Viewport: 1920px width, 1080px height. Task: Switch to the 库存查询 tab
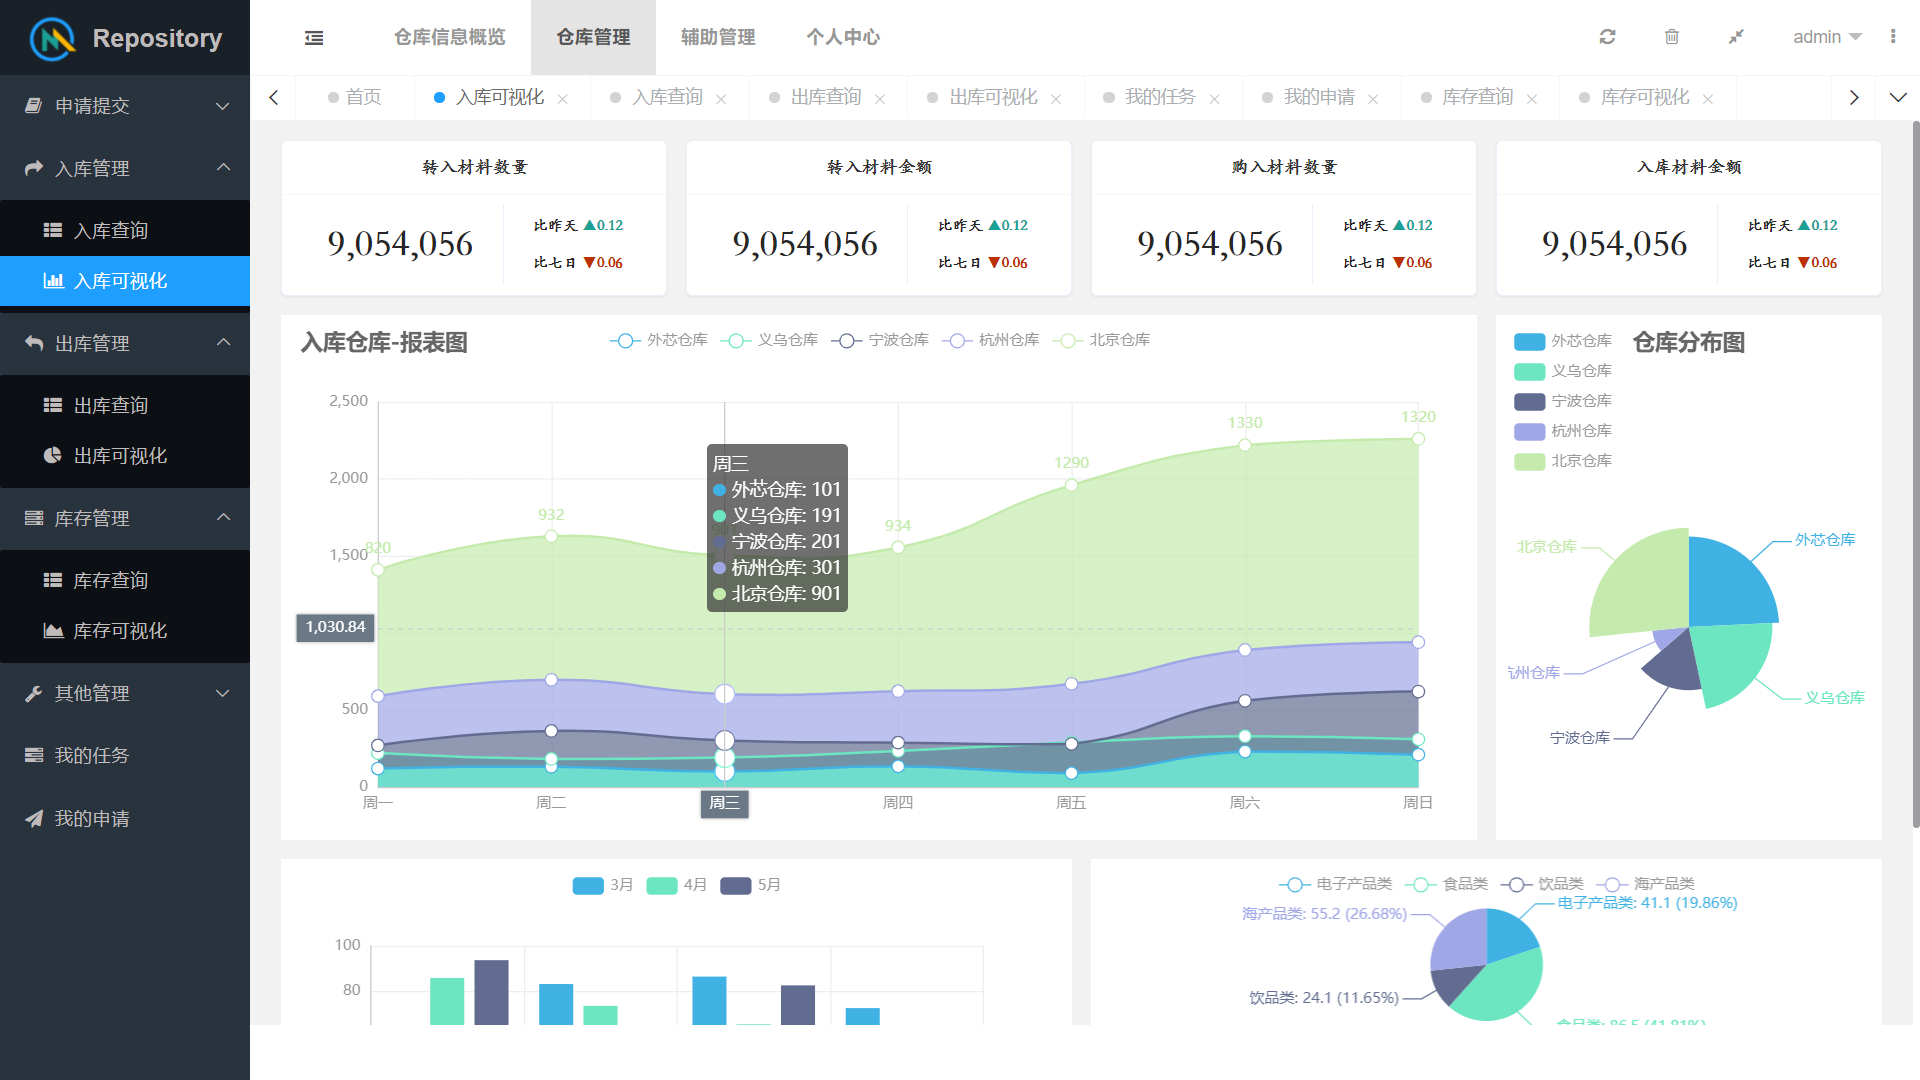tap(1477, 98)
